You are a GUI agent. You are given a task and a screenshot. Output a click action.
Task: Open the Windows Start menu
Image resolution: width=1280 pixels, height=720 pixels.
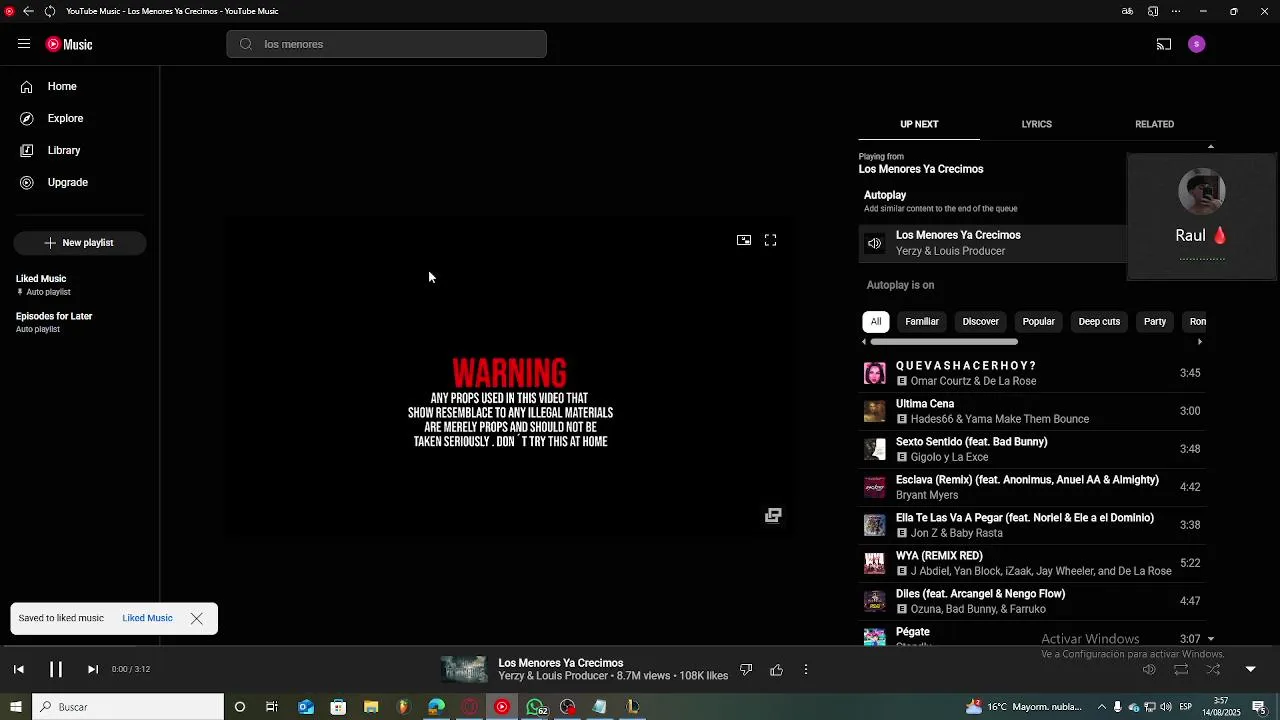coord(15,707)
